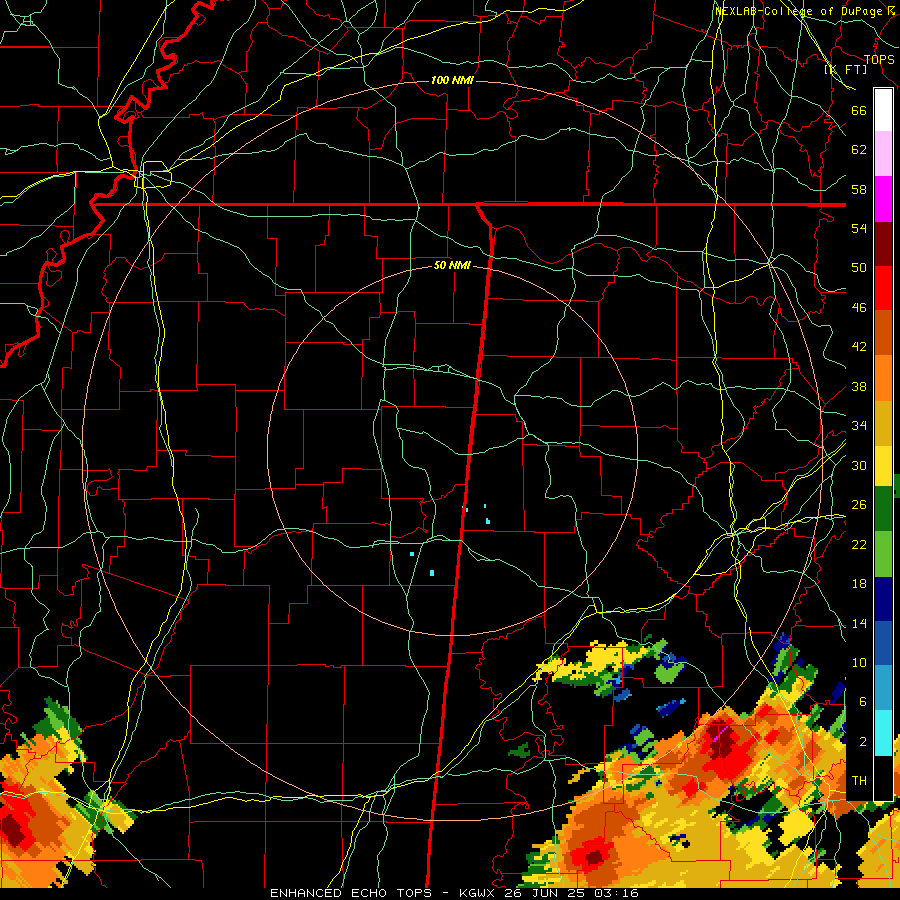This screenshot has width=900, height=900.
Task: Click the light green legend swatch
Action: (x=883, y=554)
